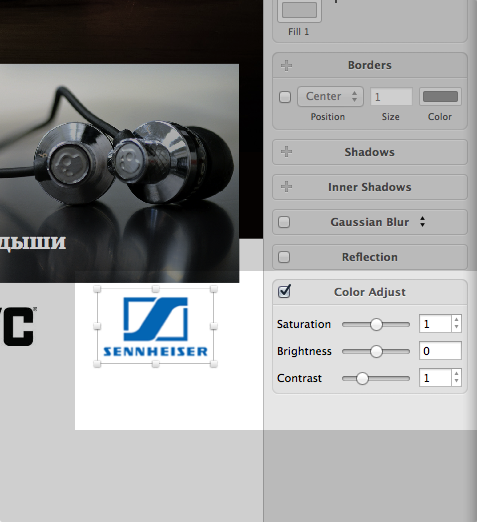Click the Reflection section label
The image size is (477, 522).
[370, 257]
